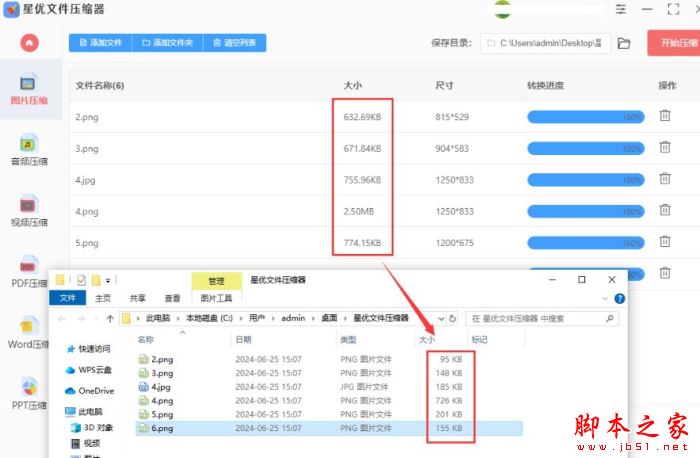Click 开始压缩 start compression button
This screenshot has width=700, height=458.
[674, 43]
